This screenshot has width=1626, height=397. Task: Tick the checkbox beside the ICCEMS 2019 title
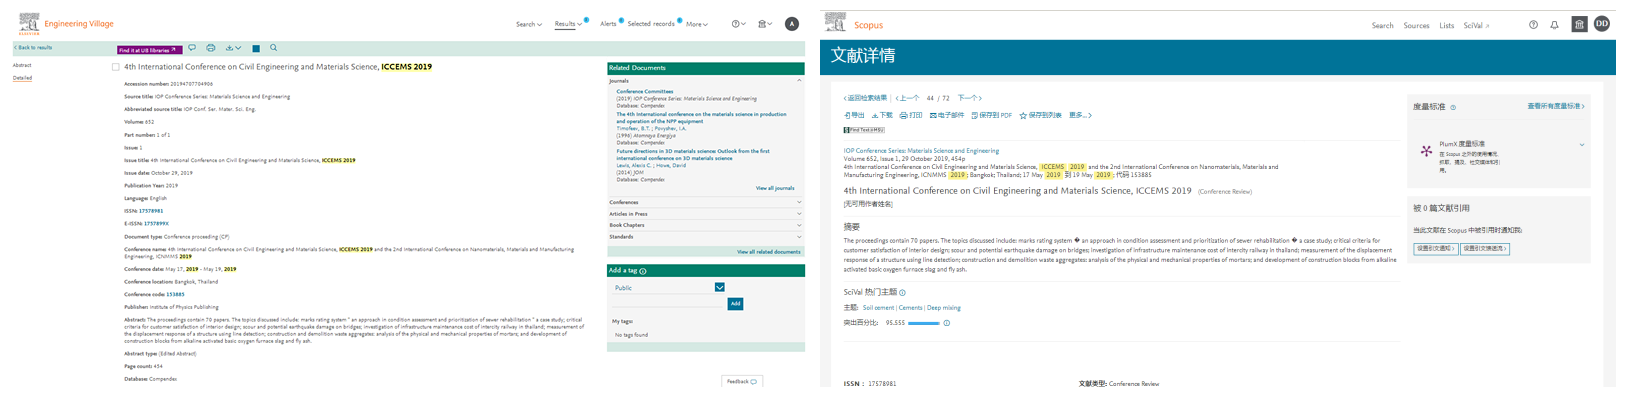115,67
